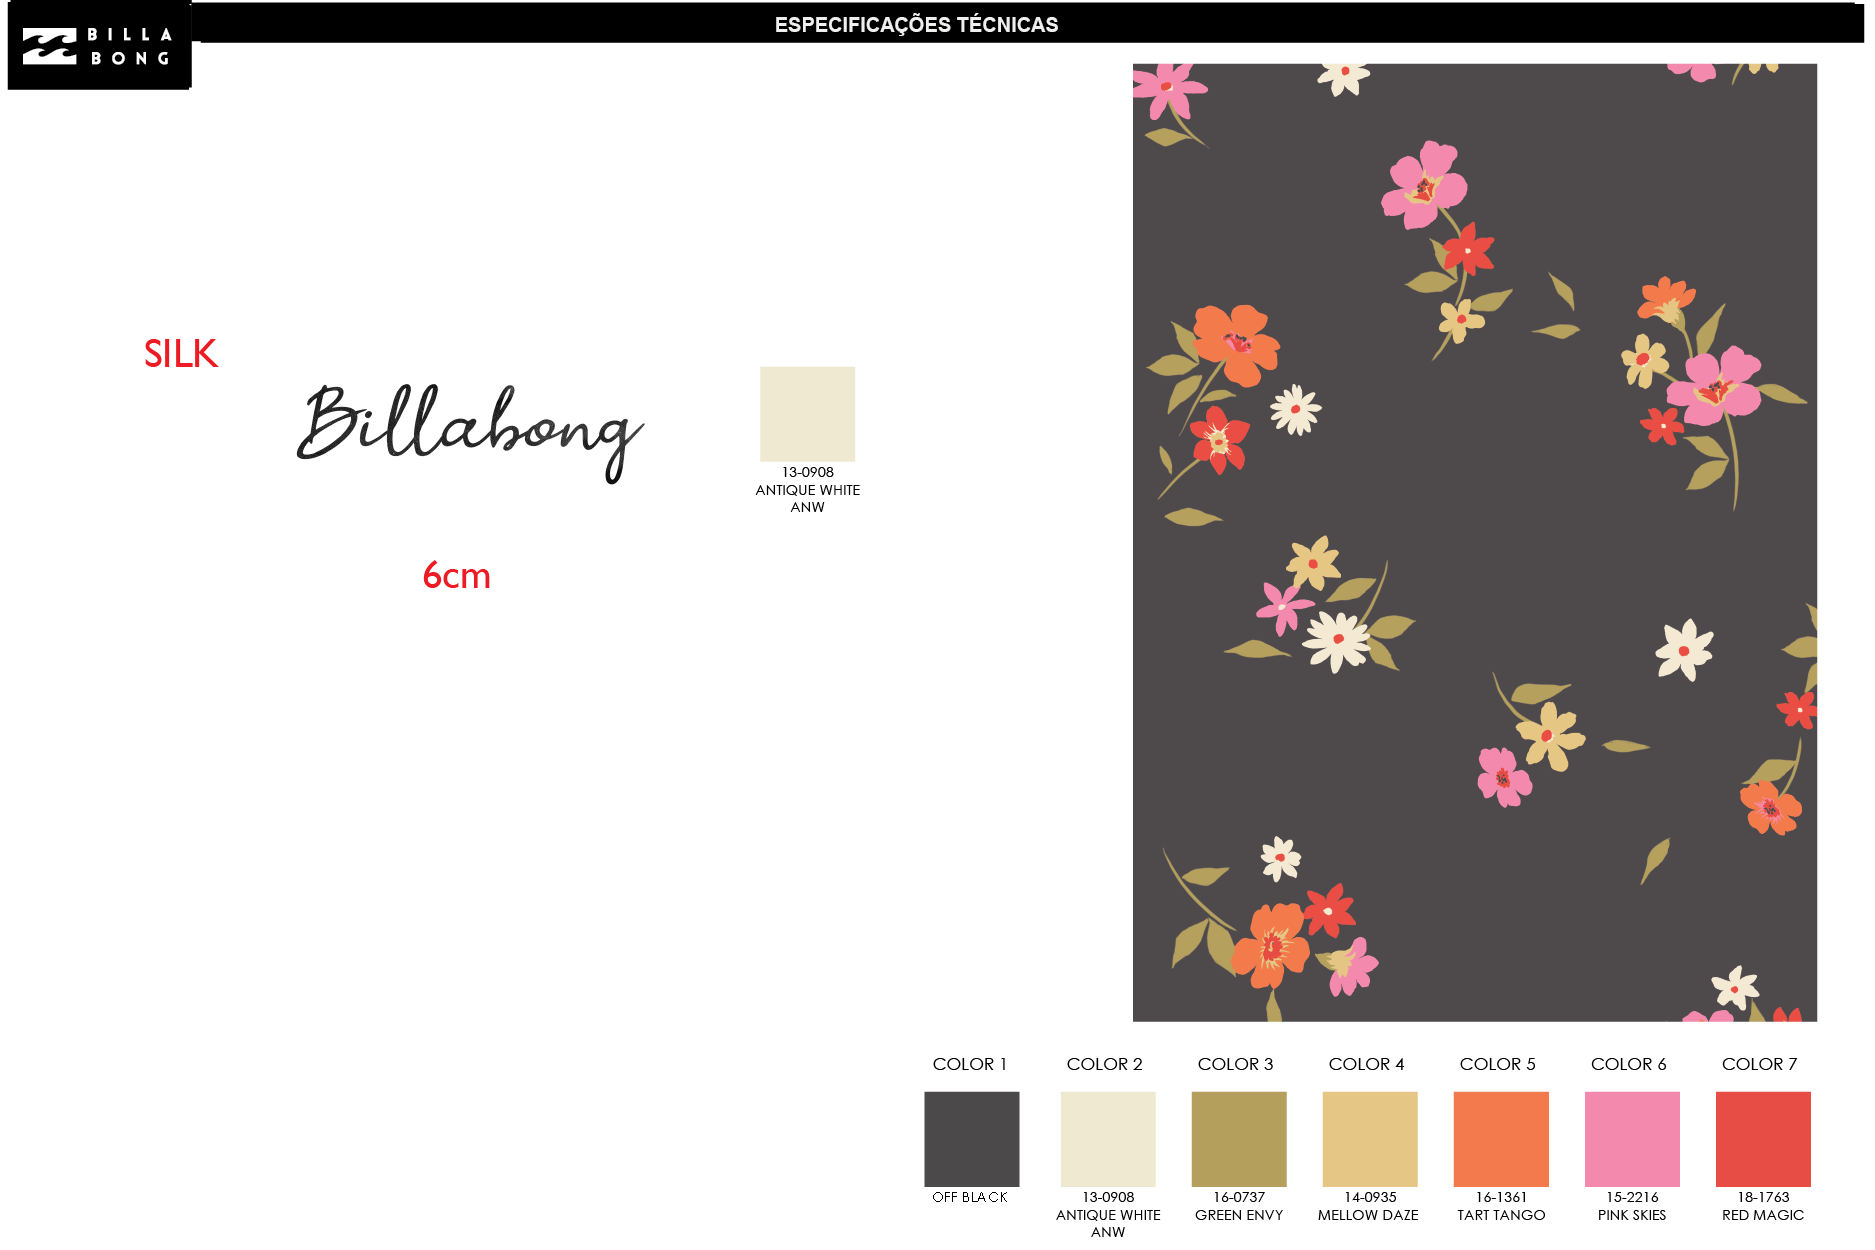Pick the Antique White swatch under COLOR 2
Screen dimensions: 1875x1250
coord(1108,1139)
